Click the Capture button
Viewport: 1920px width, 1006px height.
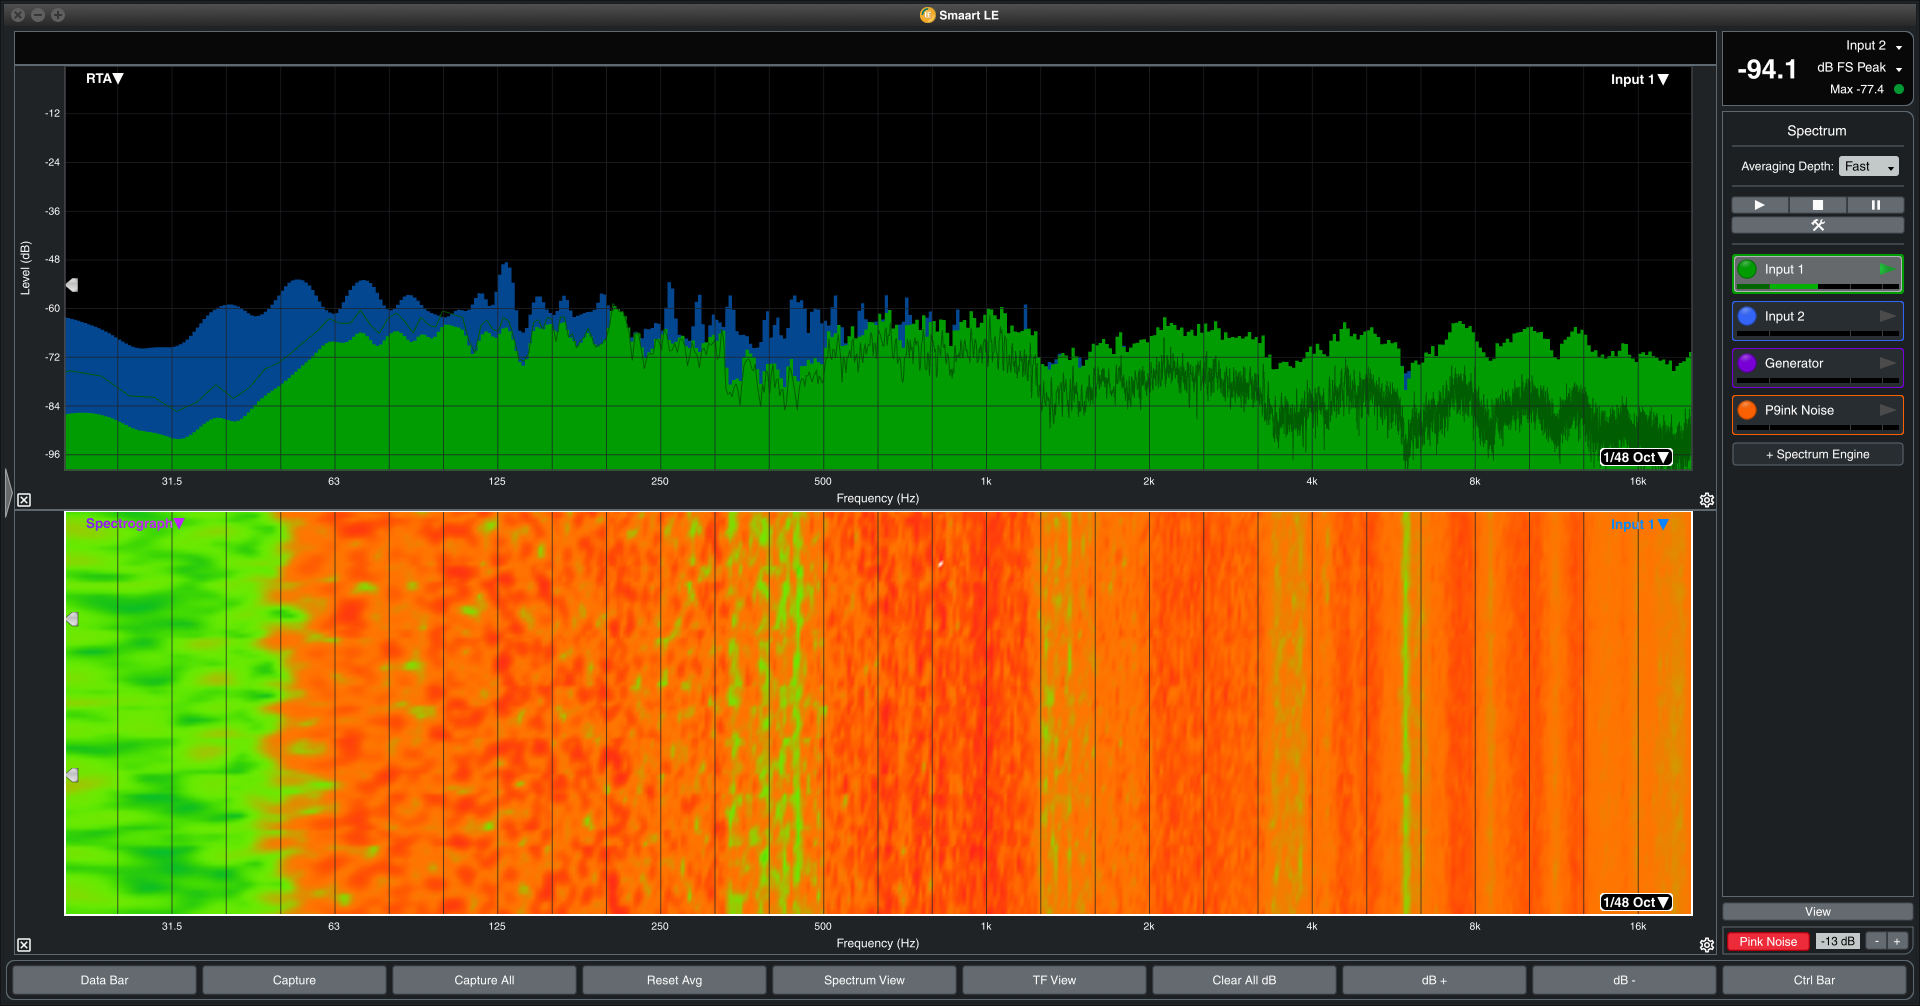[294, 980]
